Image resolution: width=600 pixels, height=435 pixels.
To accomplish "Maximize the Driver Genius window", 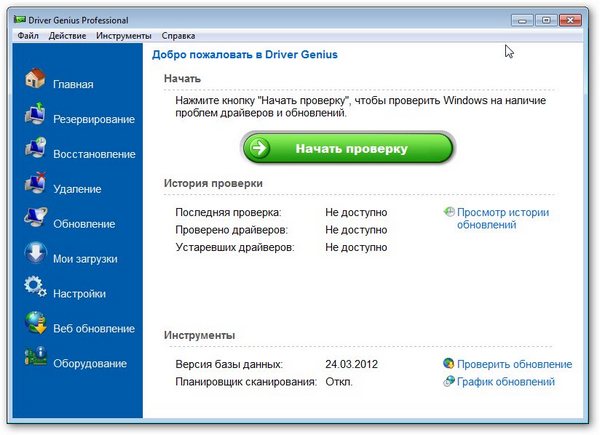I will (545, 19).
